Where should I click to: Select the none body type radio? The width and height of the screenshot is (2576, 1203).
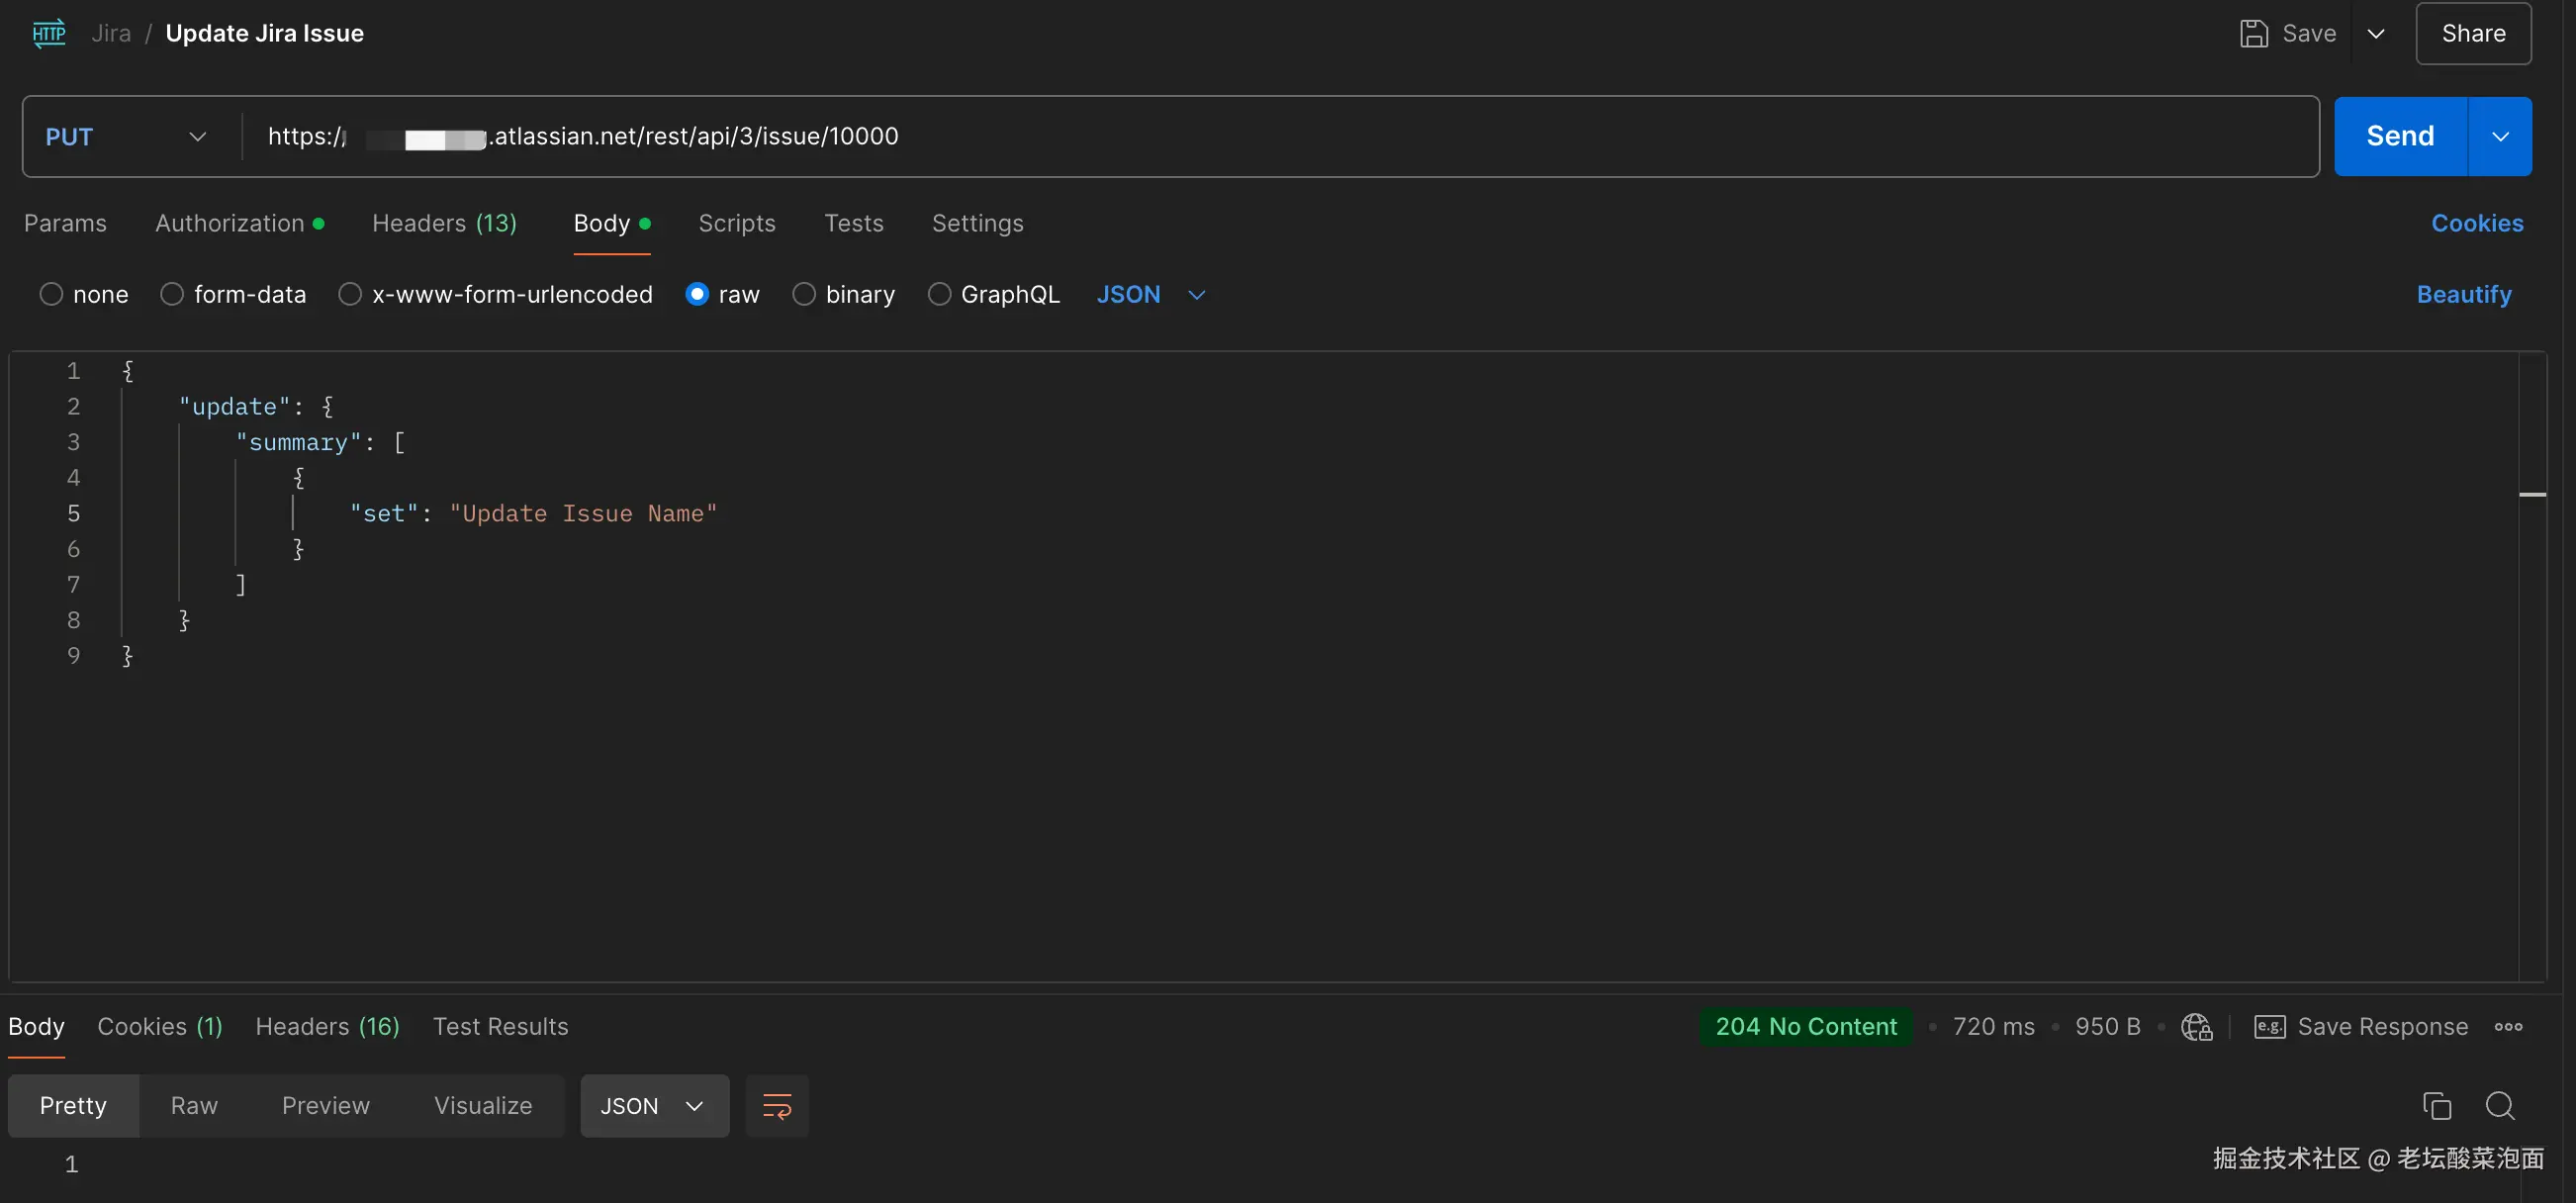point(51,294)
